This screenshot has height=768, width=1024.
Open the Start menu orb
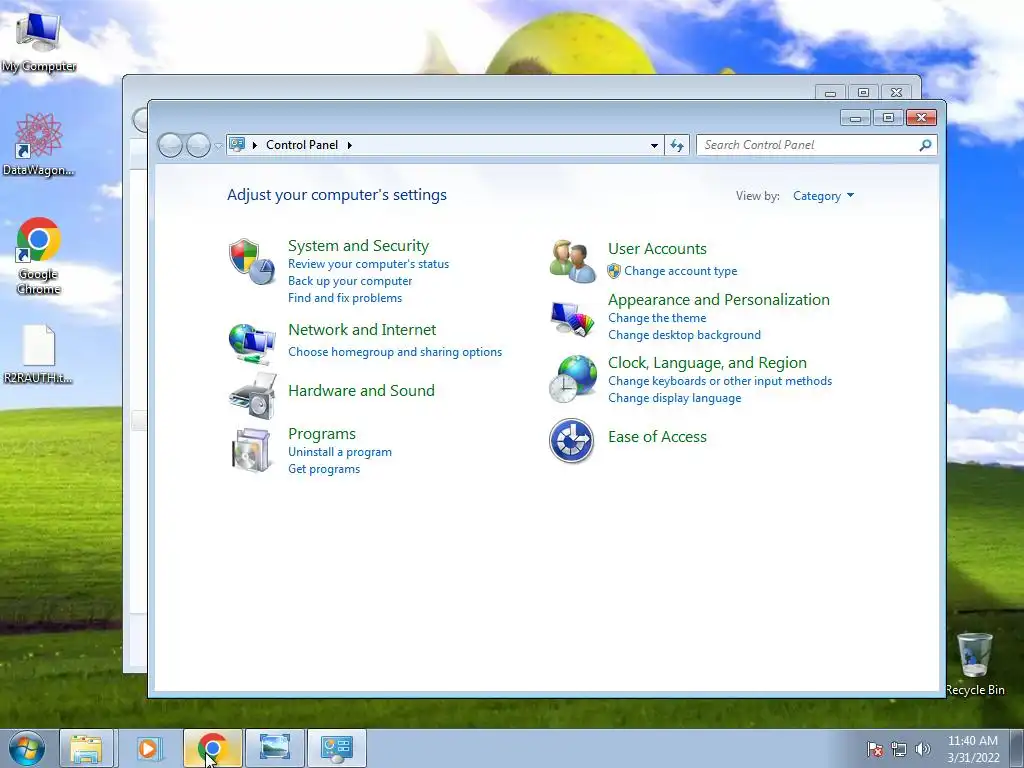[x=27, y=748]
